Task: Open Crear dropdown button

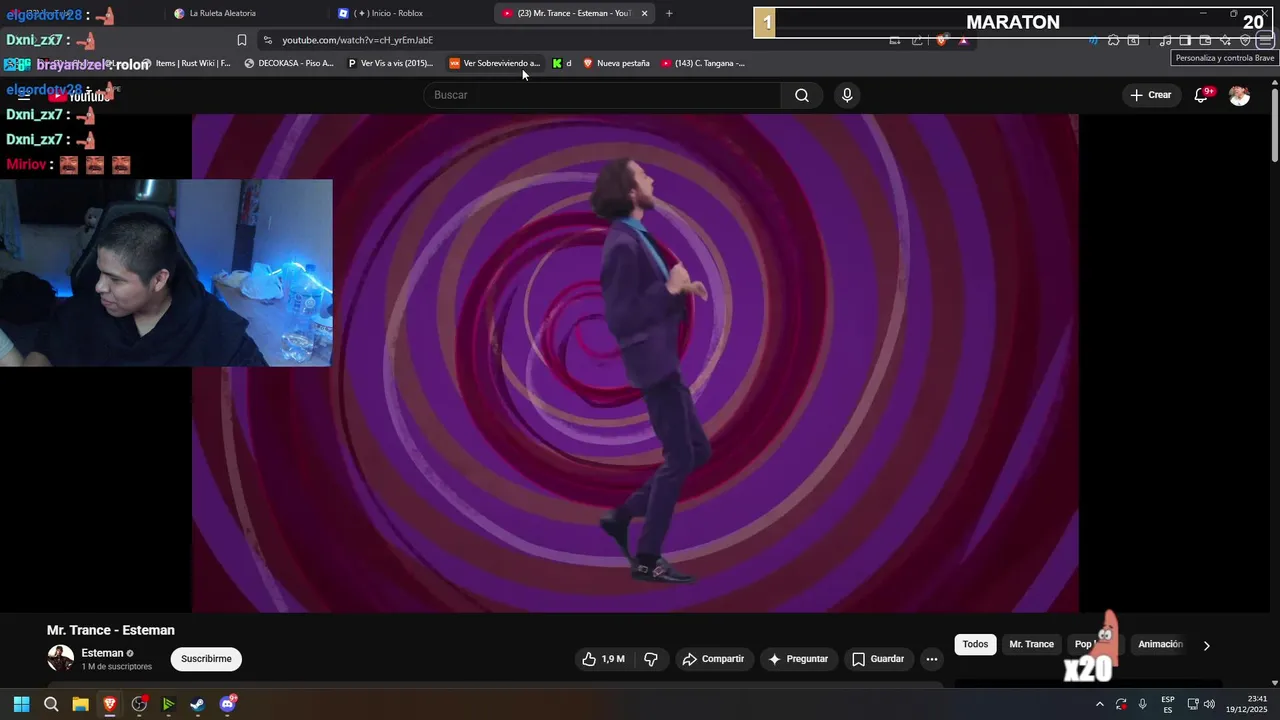Action: [x=1151, y=95]
